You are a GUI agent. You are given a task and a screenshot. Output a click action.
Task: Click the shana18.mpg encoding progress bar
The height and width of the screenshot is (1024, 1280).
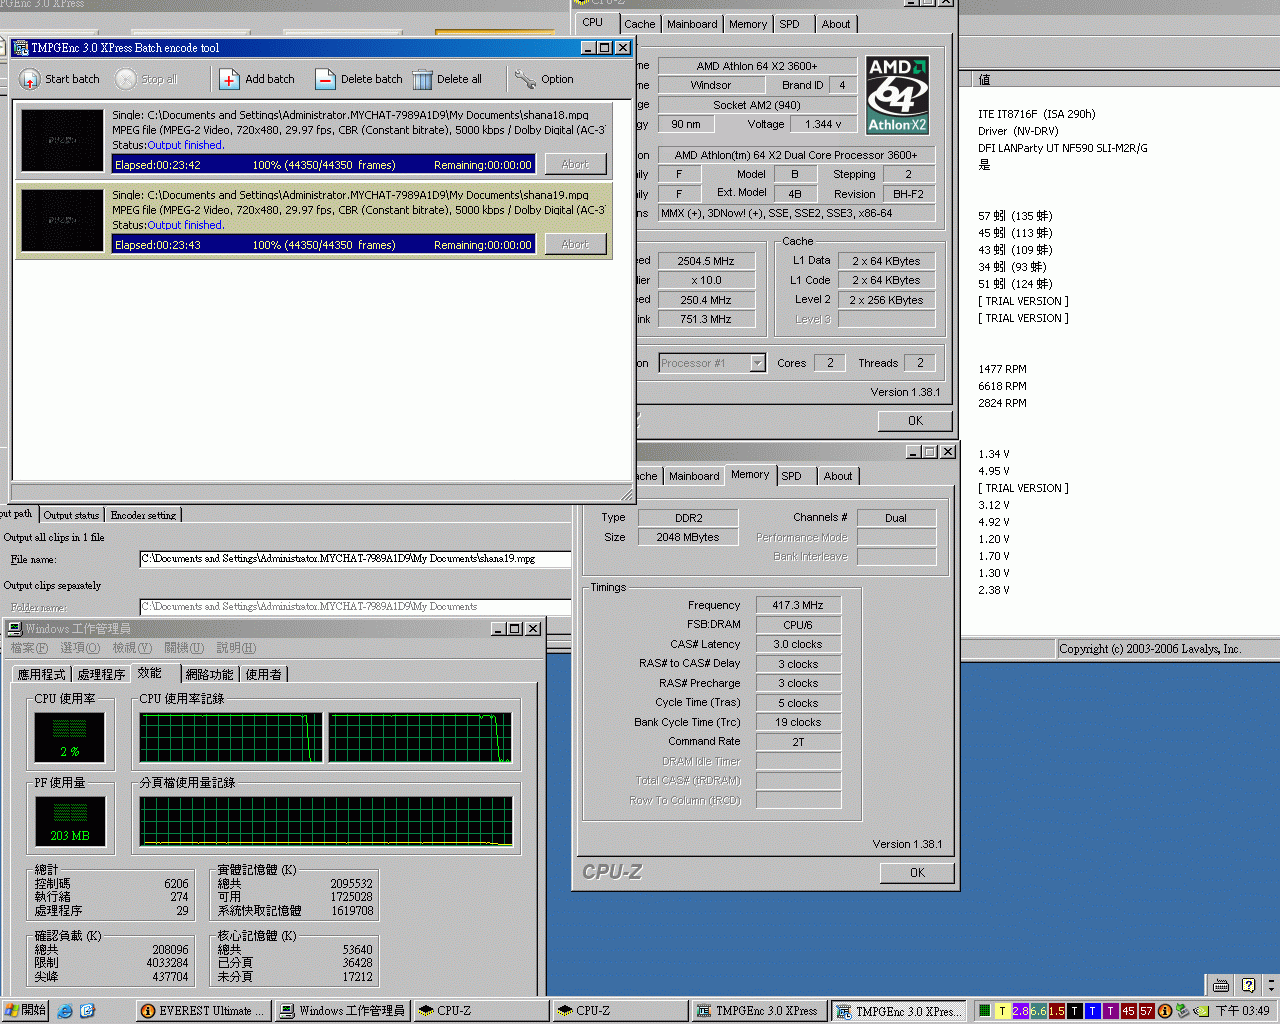point(323,165)
